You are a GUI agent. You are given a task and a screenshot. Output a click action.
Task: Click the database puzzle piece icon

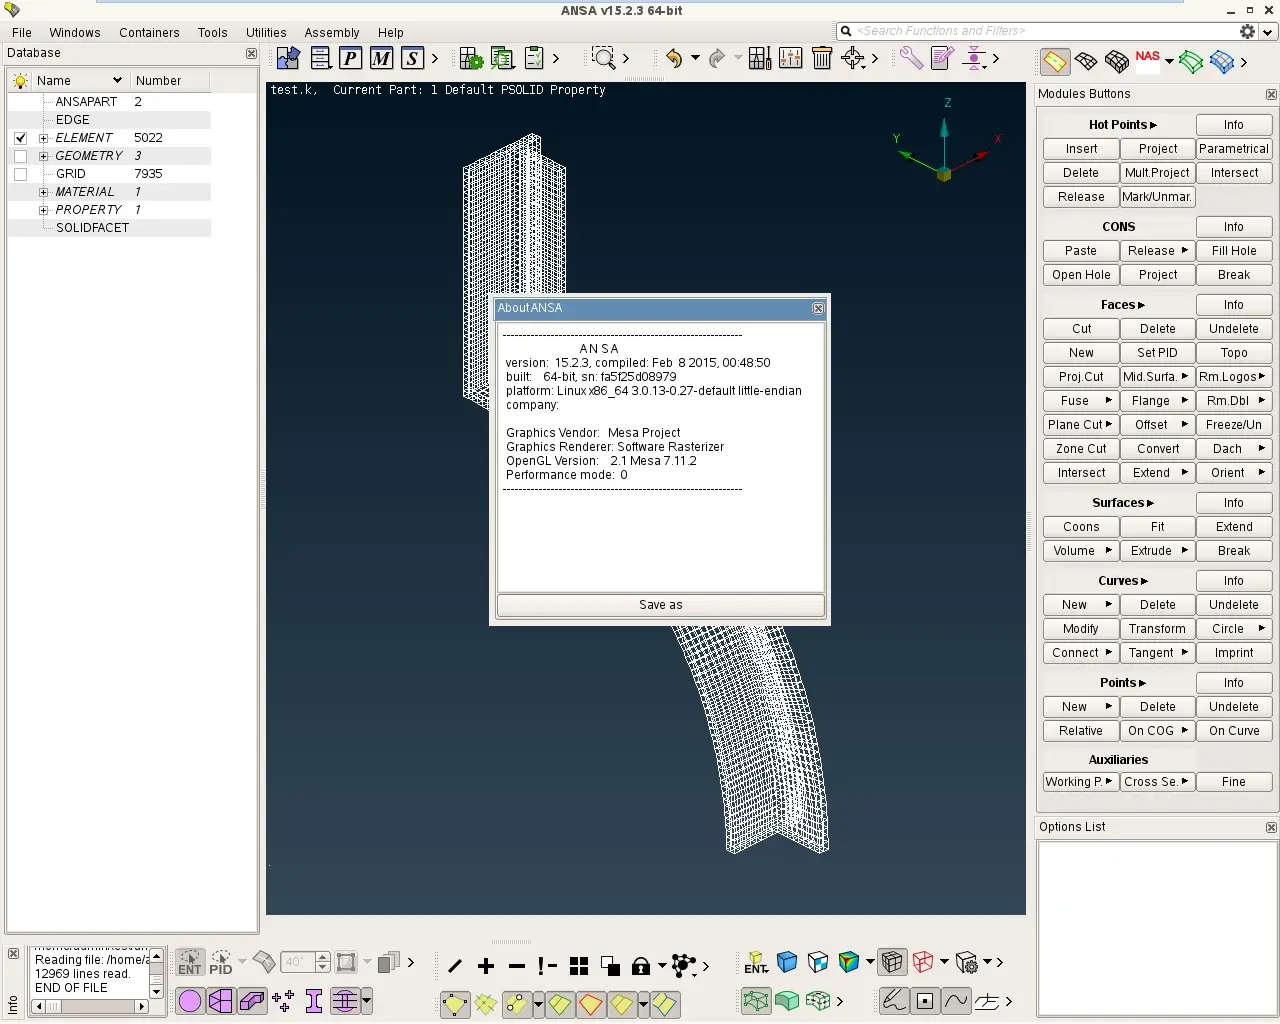pyautogui.click(x=288, y=59)
